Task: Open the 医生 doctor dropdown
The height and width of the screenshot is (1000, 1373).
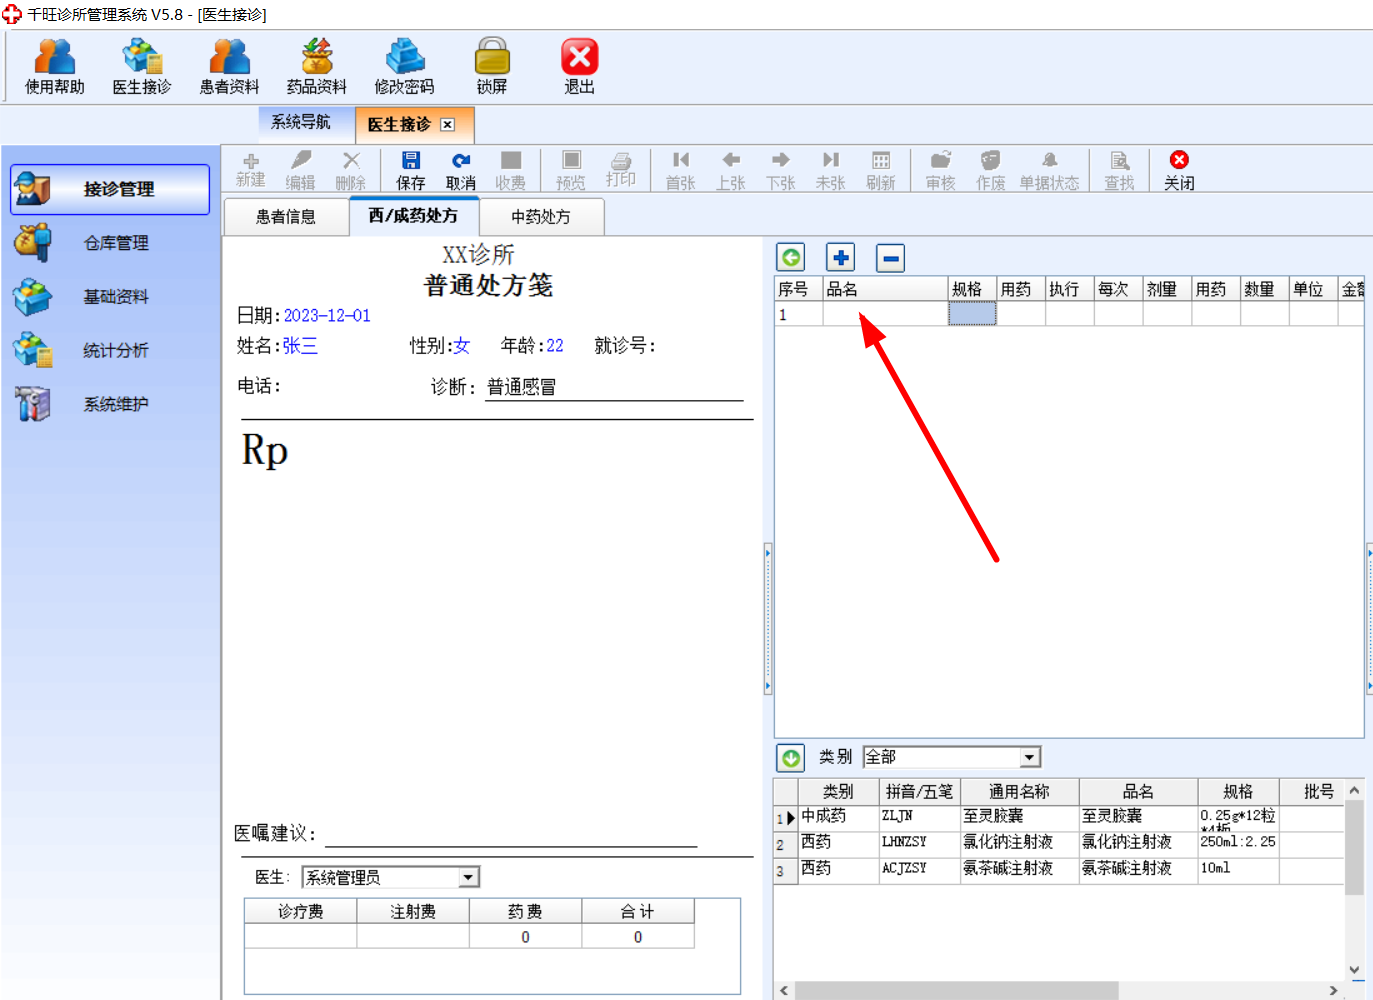Action: [468, 877]
